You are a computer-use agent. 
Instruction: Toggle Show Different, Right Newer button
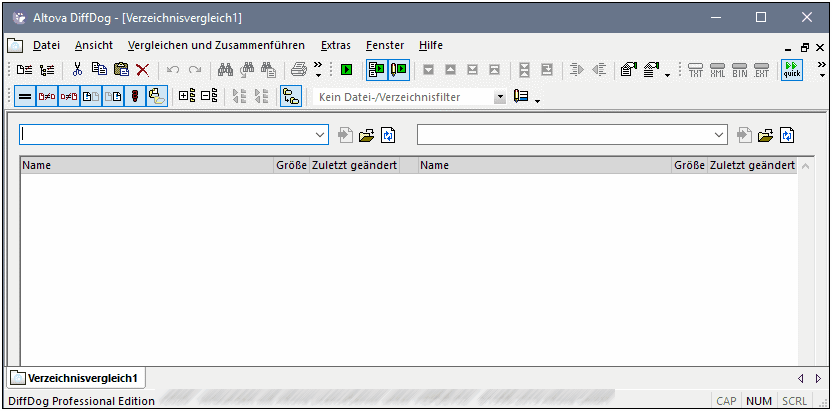coord(69,97)
